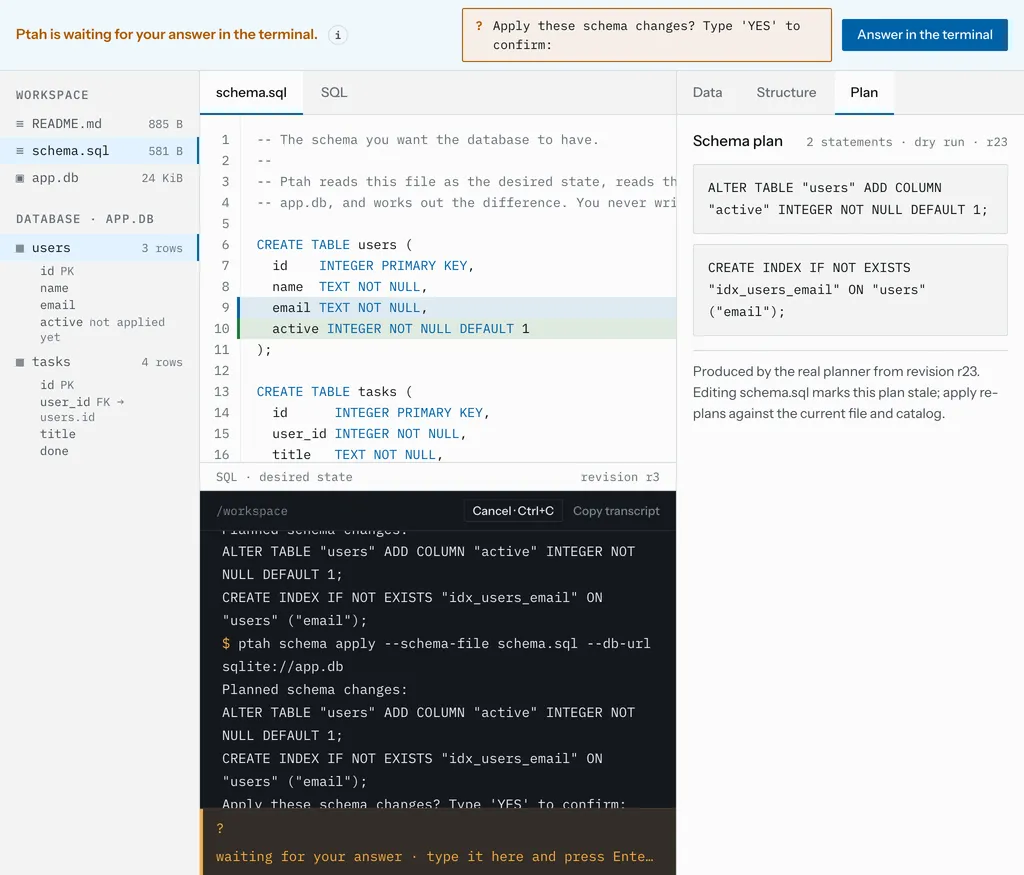Click the README.md file icon

[x=20, y=123]
